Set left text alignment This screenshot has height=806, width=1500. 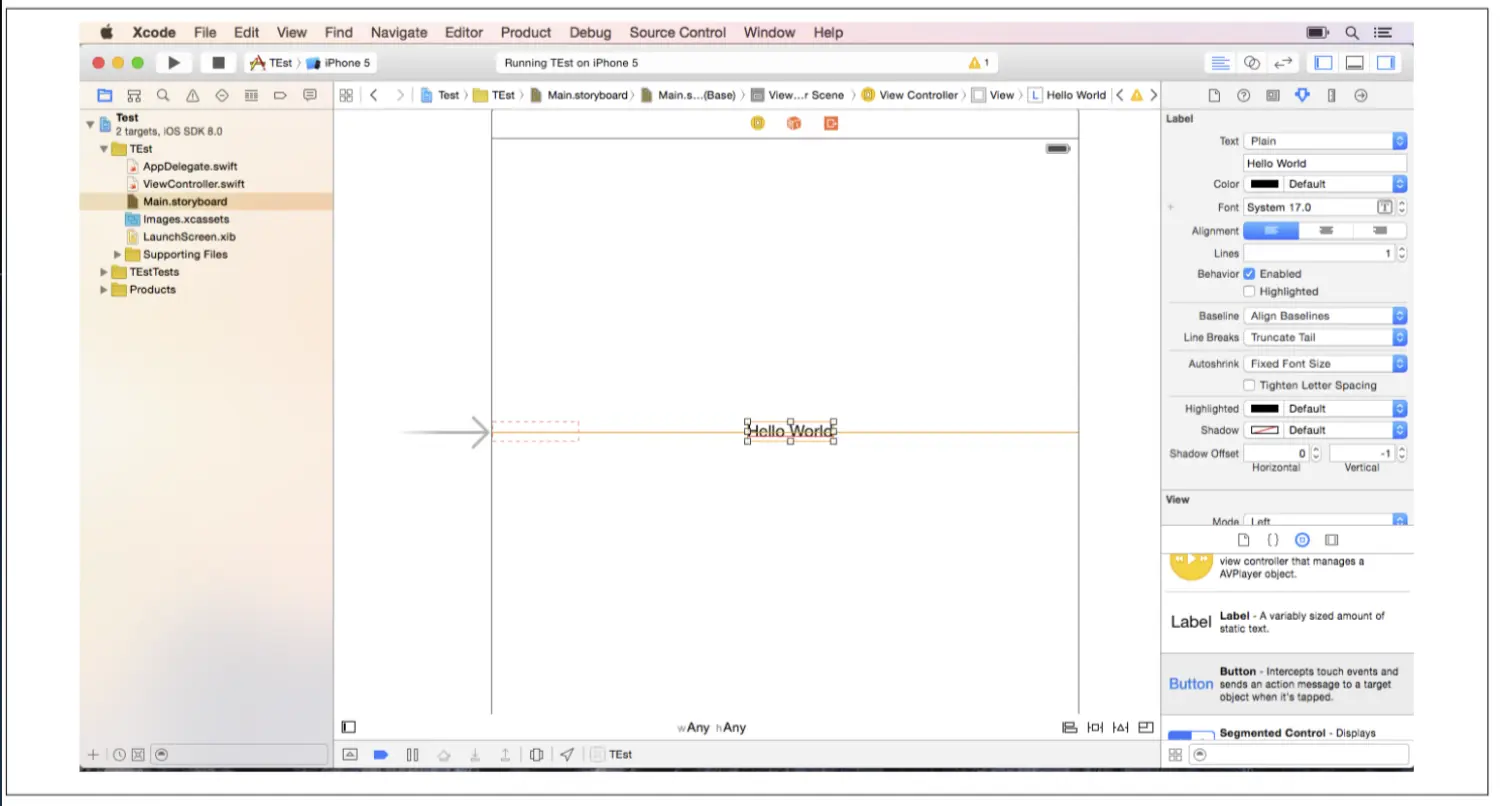(x=1271, y=231)
